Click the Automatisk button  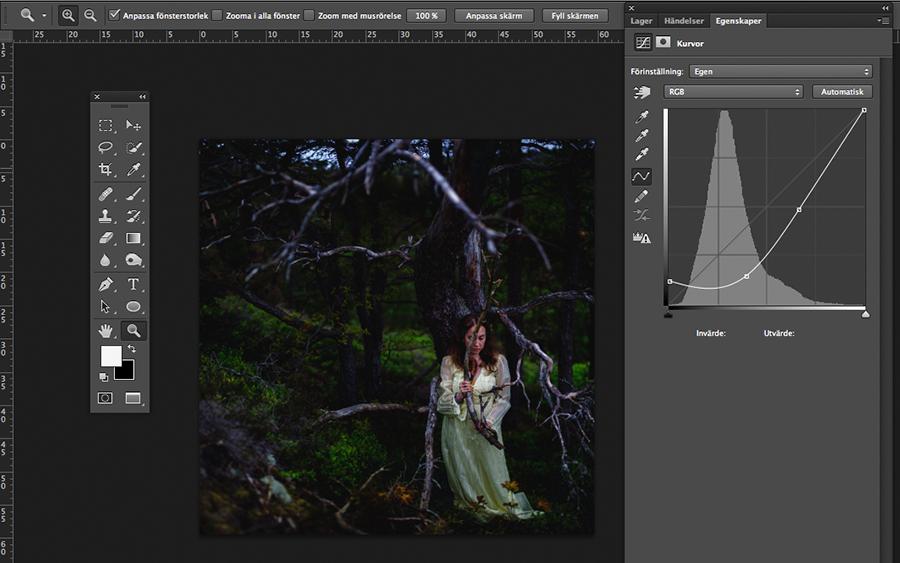(x=842, y=92)
